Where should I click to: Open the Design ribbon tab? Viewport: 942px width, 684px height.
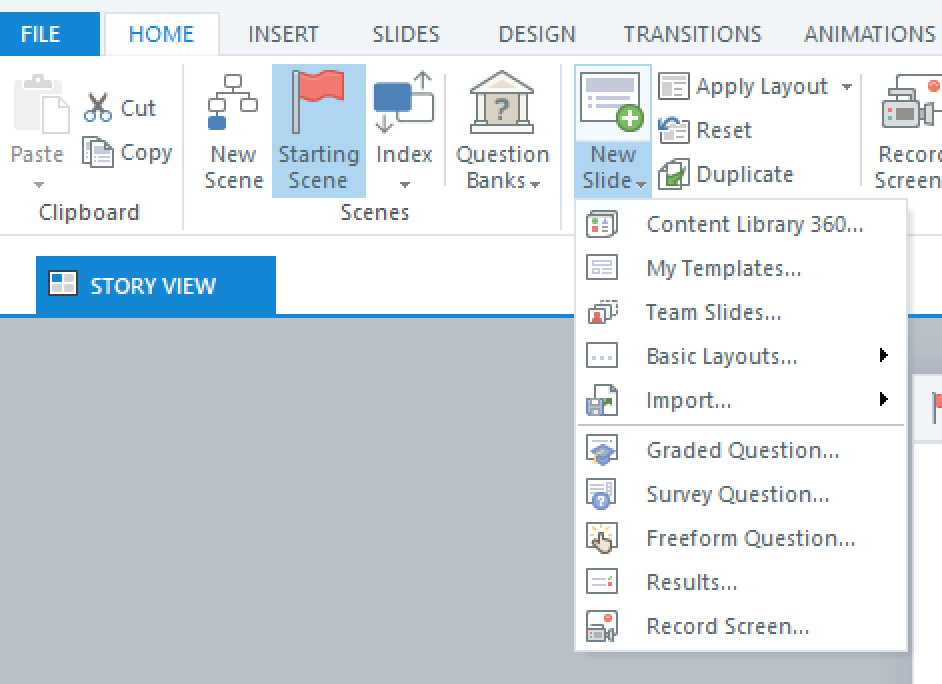point(537,34)
